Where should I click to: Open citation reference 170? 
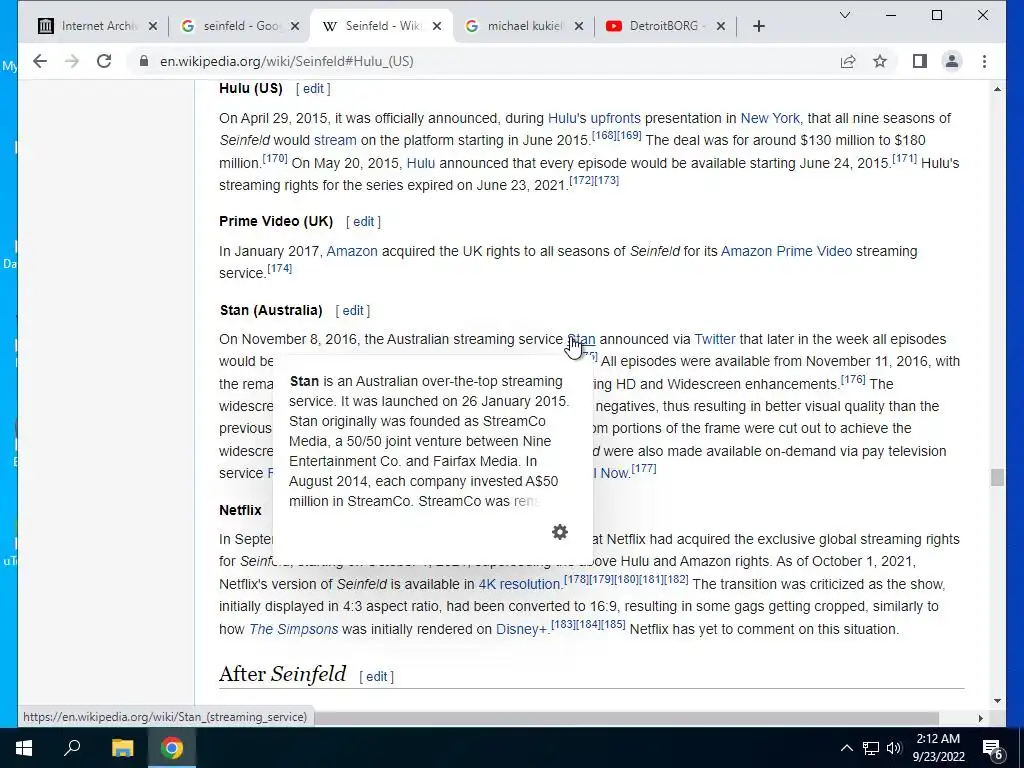point(275,158)
